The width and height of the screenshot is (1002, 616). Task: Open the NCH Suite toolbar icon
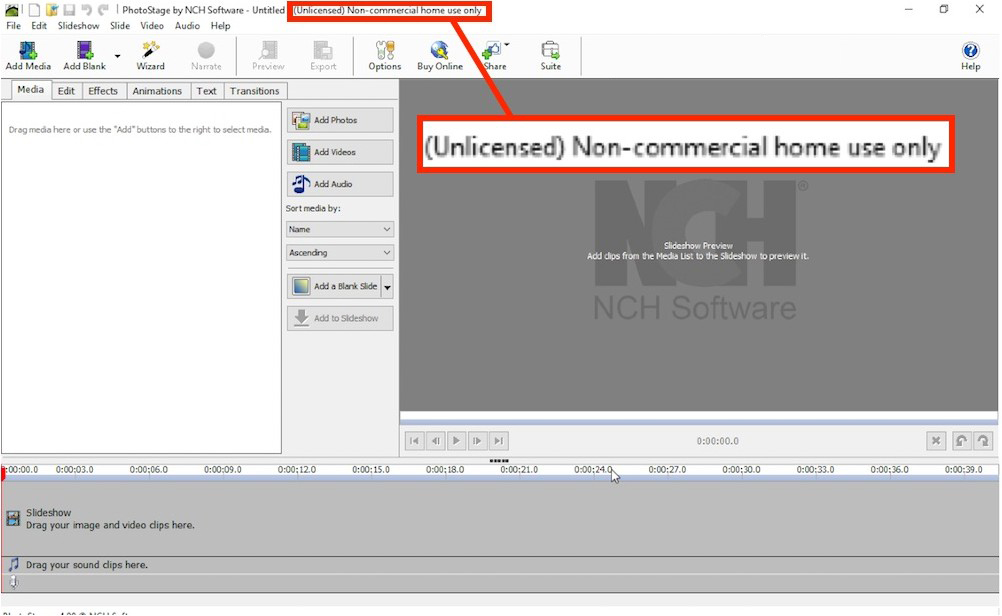(550, 56)
